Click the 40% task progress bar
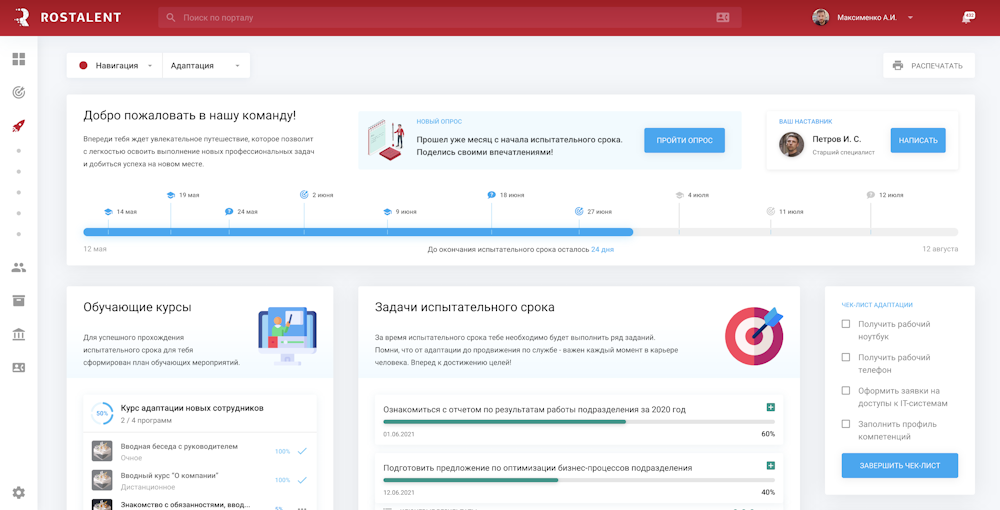 pos(579,480)
